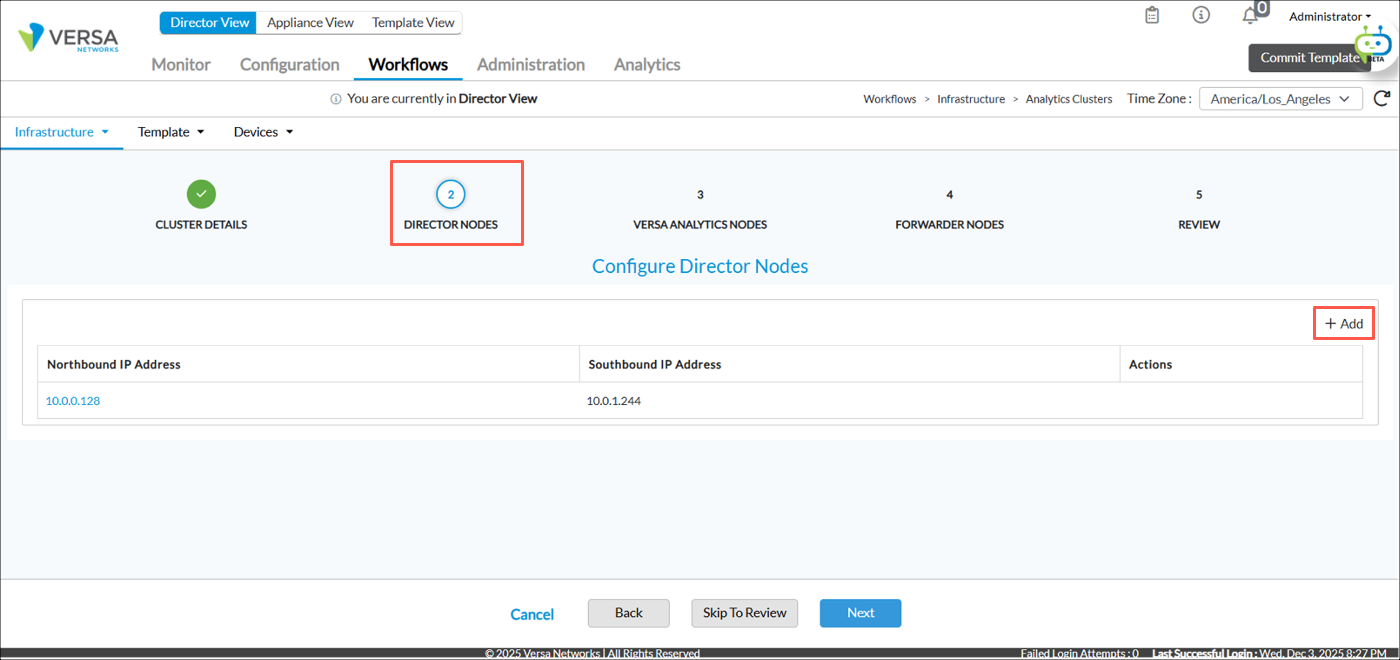
Task: Select step 2 Director Nodes circle
Action: pos(451,194)
